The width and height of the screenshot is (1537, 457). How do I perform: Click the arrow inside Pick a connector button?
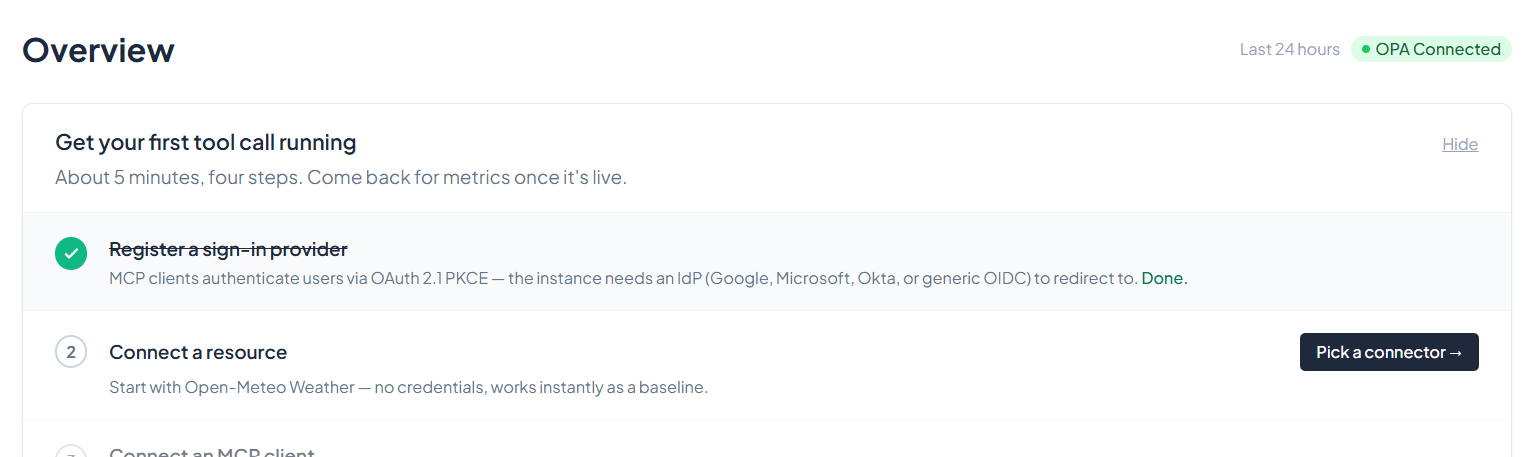pos(1455,352)
